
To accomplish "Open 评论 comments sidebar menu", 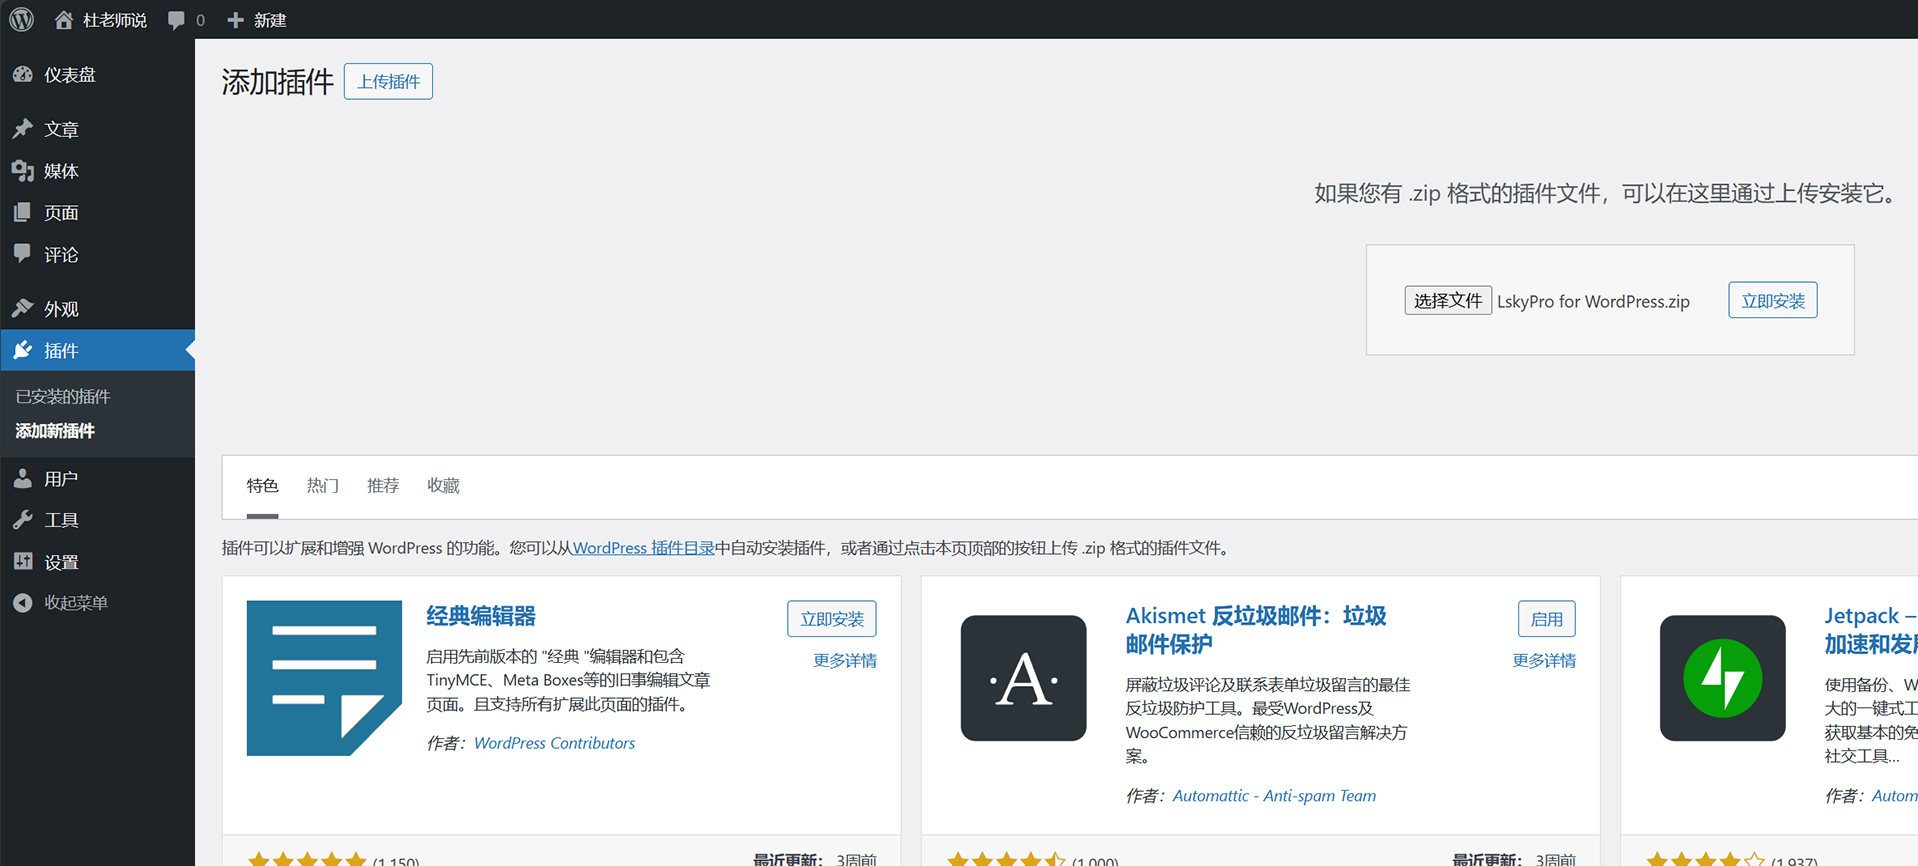I will pyautogui.click(x=97, y=255).
